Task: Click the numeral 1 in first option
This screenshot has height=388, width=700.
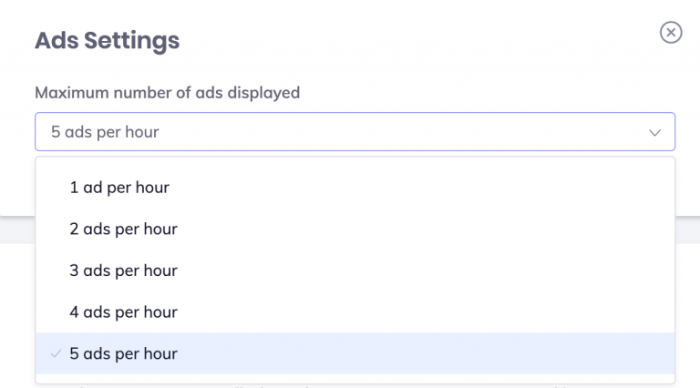Action: click(x=74, y=188)
